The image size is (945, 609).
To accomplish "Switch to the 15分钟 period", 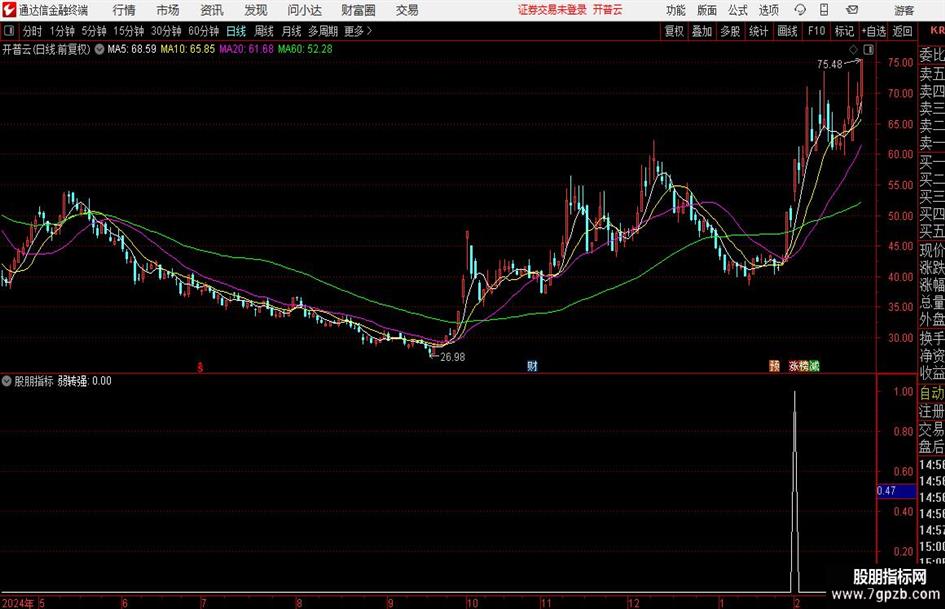I will point(128,31).
